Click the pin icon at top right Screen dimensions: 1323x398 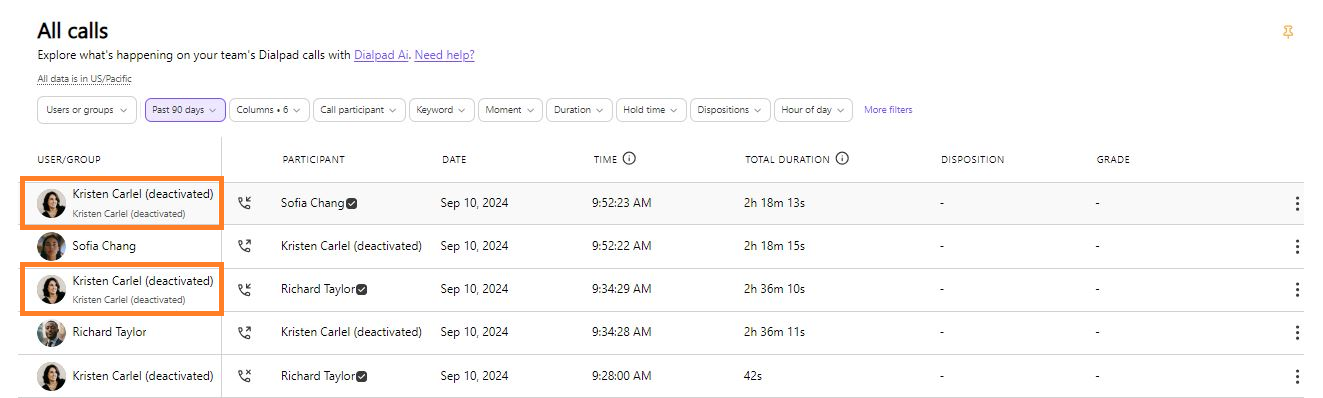1288,32
